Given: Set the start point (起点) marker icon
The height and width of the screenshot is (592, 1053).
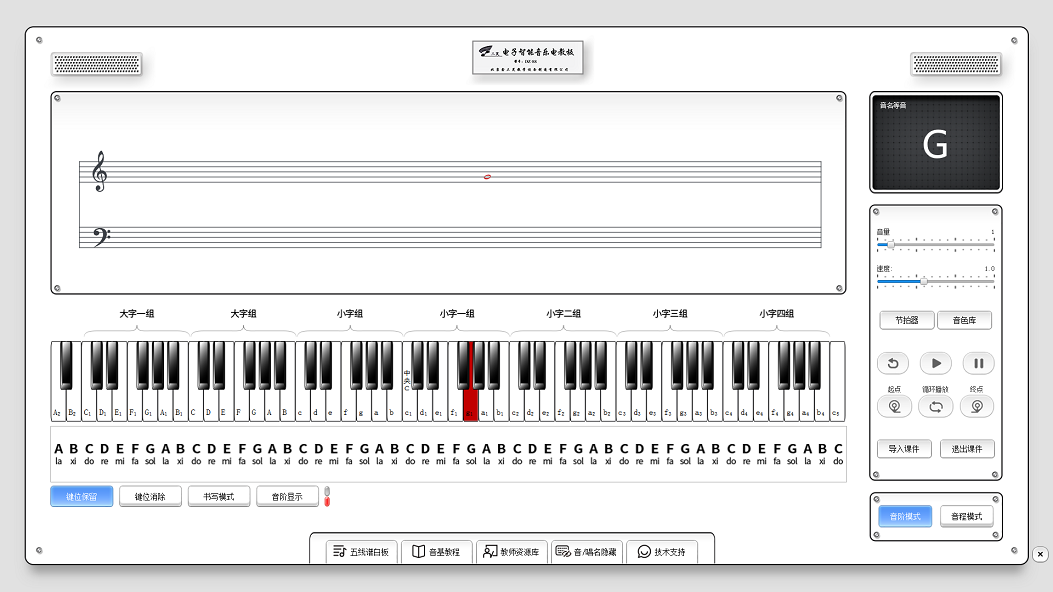Looking at the screenshot, I should (x=895, y=406).
